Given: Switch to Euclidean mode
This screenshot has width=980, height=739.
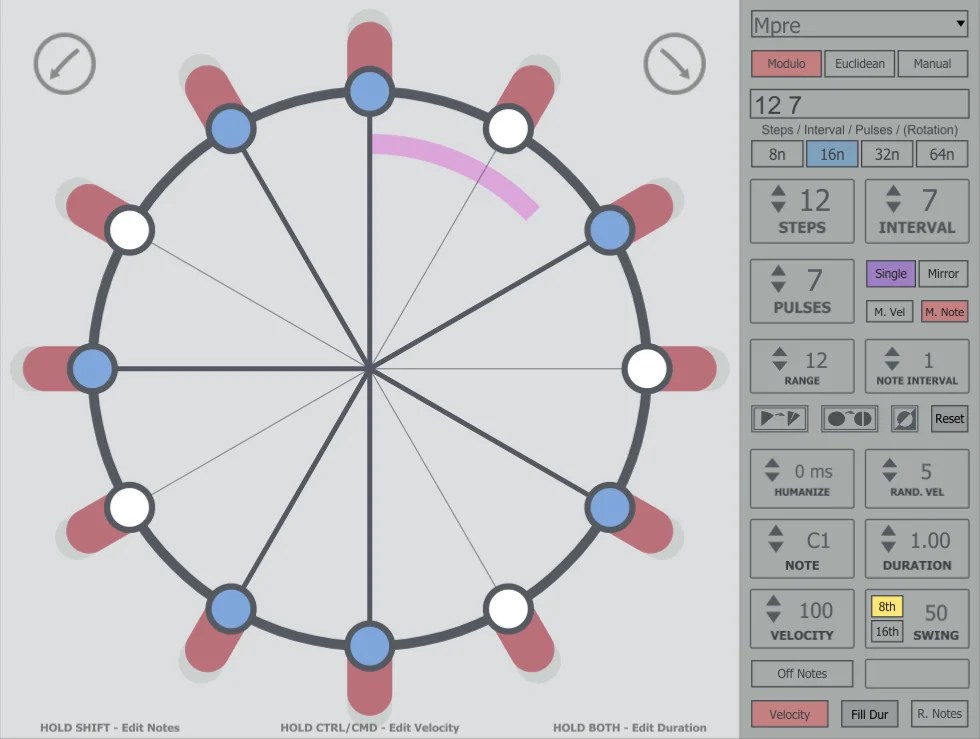Looking at the screenshot, I should (860, 63).
